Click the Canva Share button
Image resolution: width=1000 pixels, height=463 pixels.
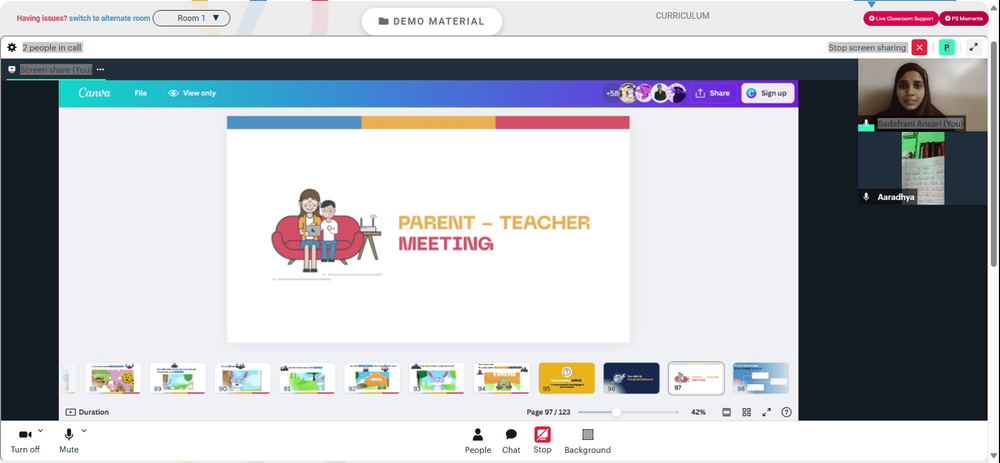(x=713, y=93)
